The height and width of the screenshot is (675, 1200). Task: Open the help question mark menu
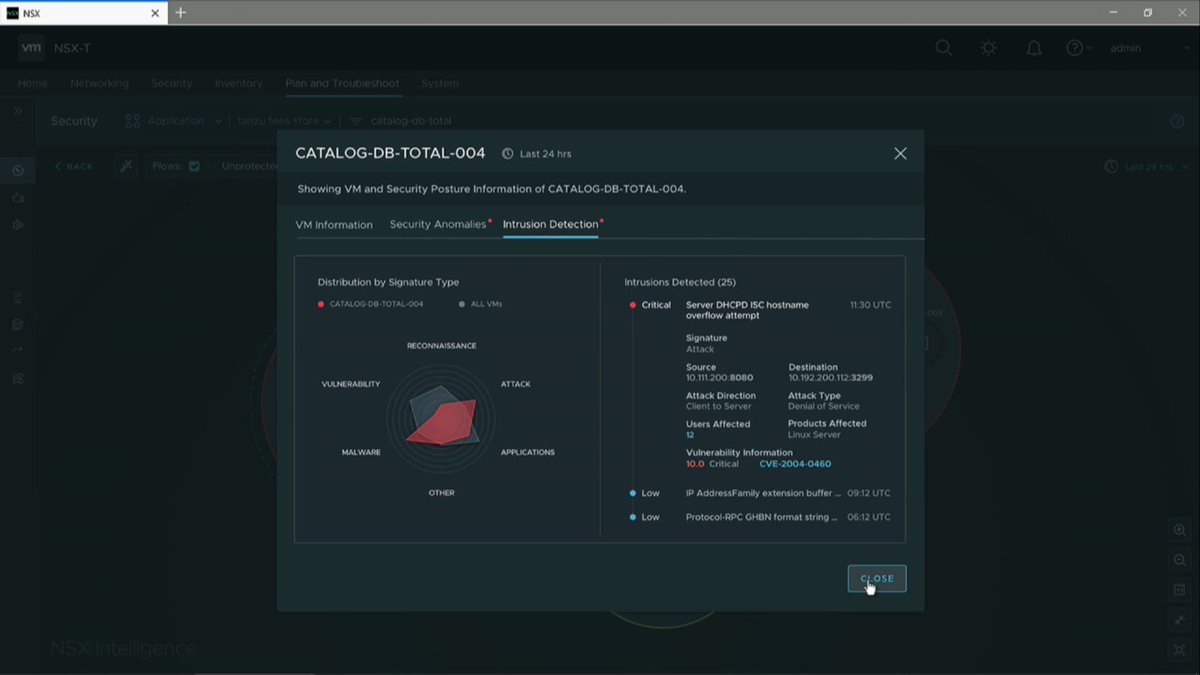tap(1078, 48)
